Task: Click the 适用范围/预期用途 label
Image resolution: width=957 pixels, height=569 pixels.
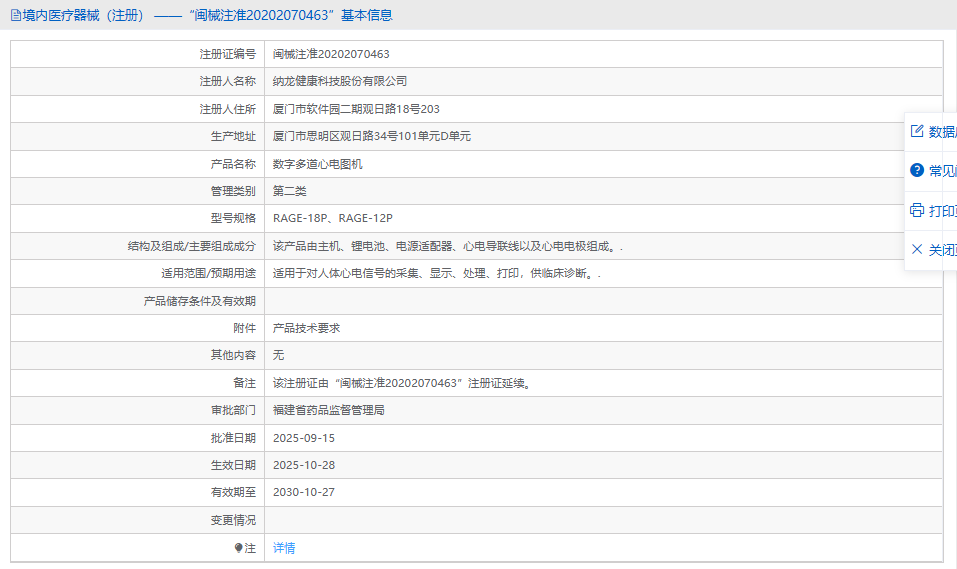Action: point(209,273)
